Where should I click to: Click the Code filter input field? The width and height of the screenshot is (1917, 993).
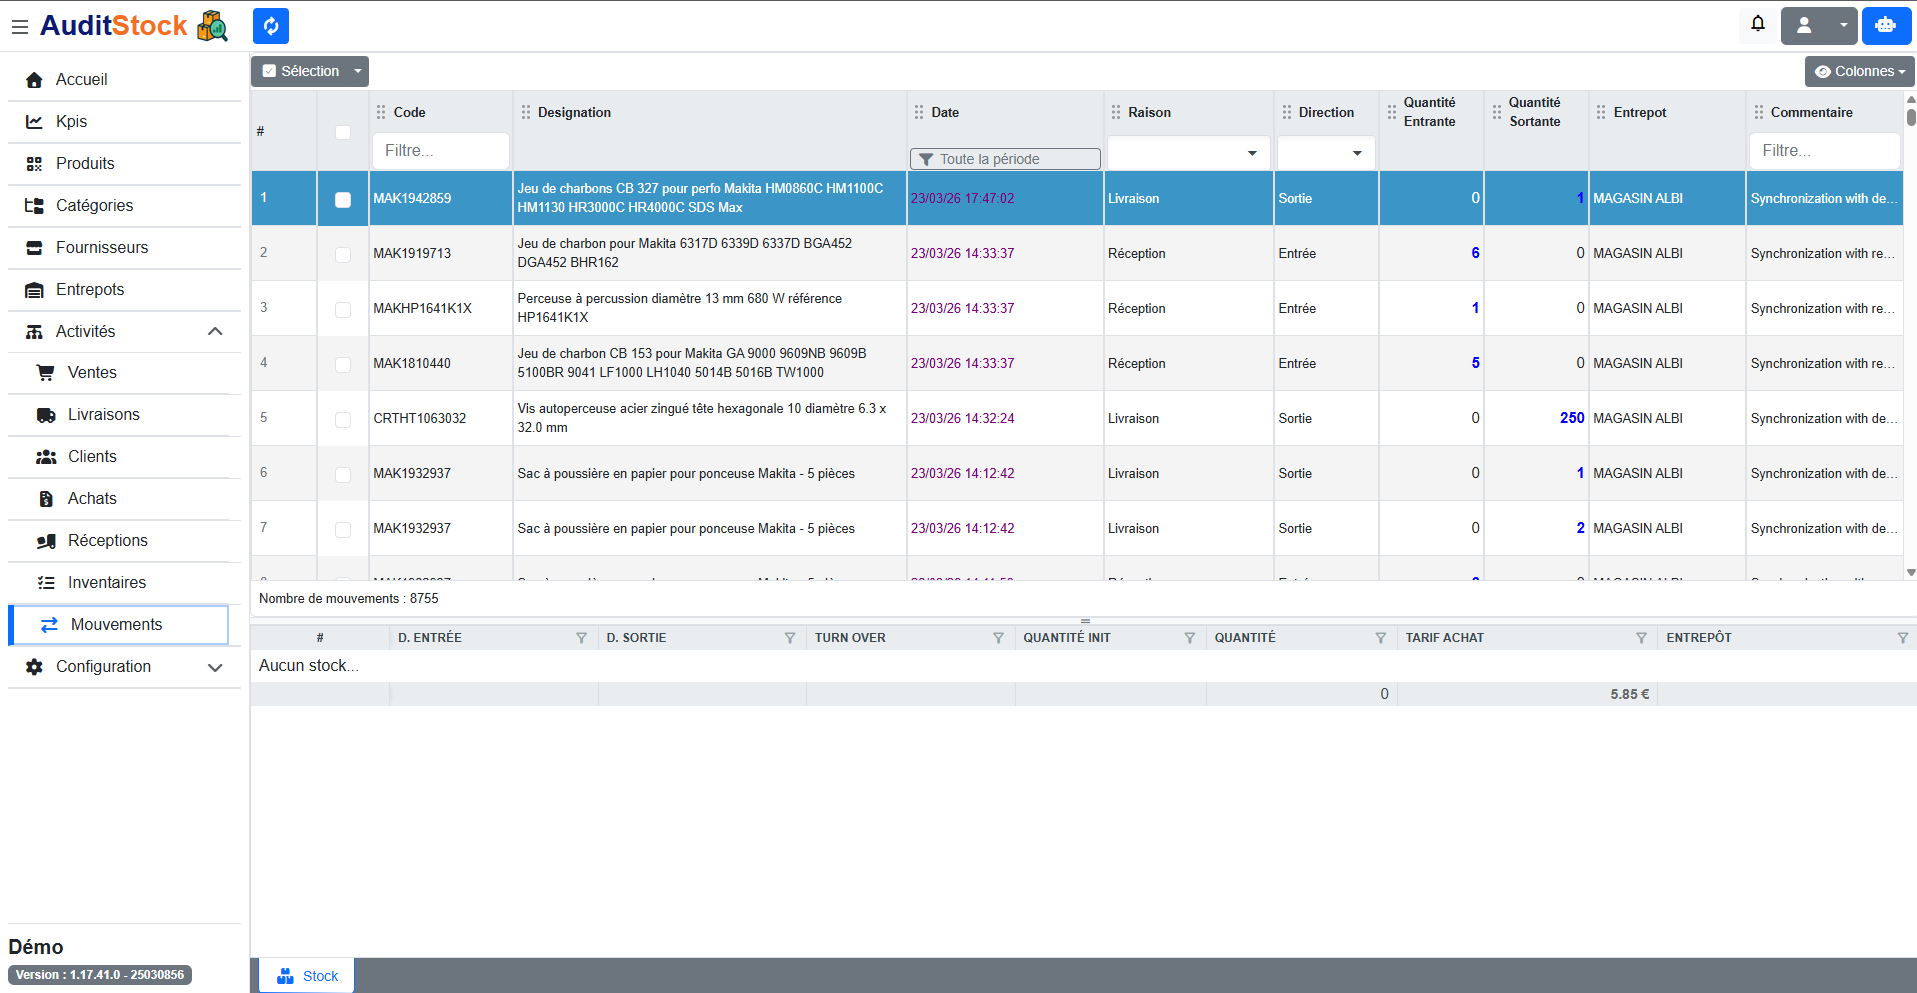pos(440,151)
